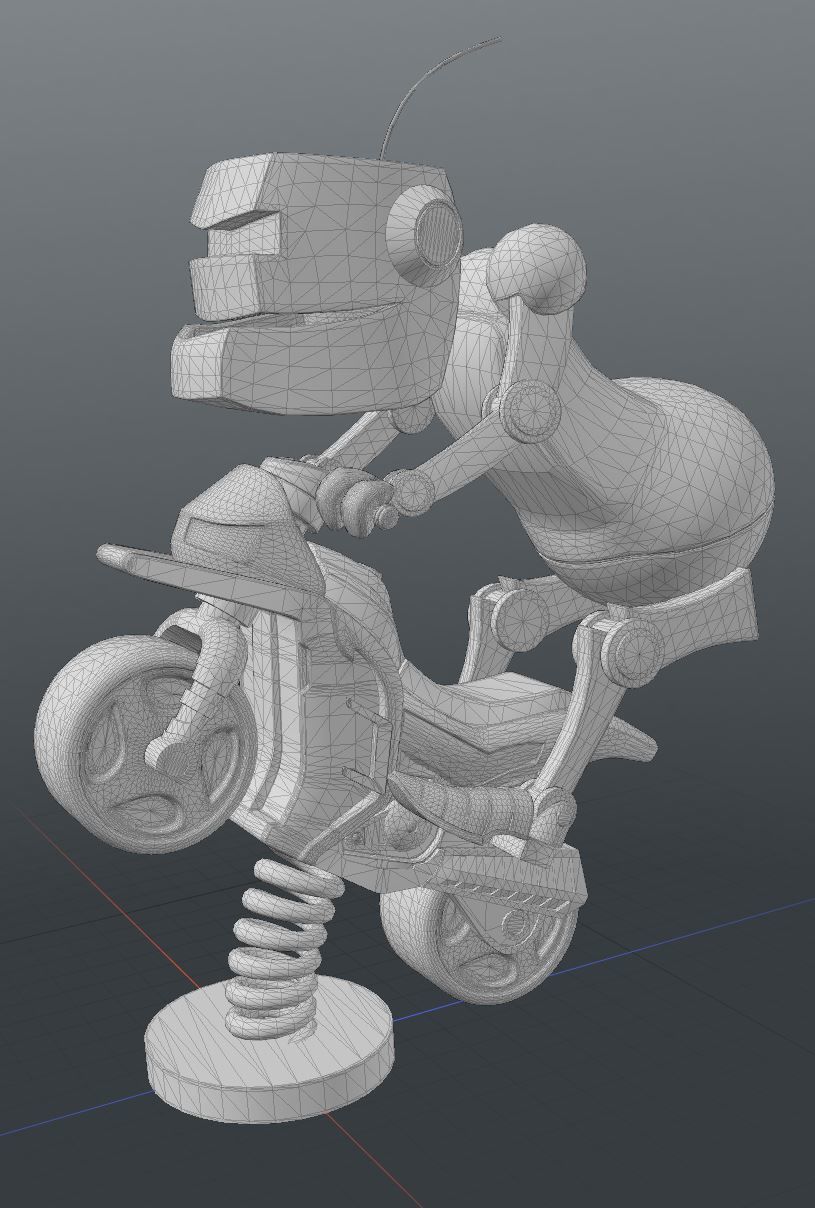Click the coil spring under the motorcycle

tap(283, 948)
